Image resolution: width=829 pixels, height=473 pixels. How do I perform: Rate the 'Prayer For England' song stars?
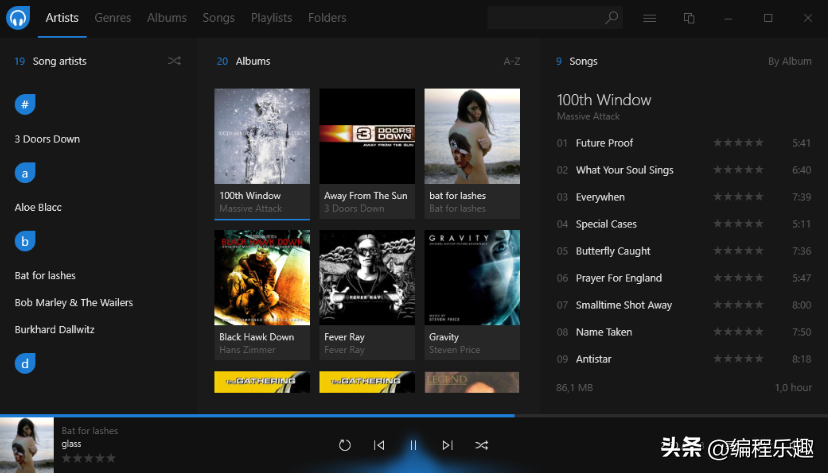pos(739,277)
